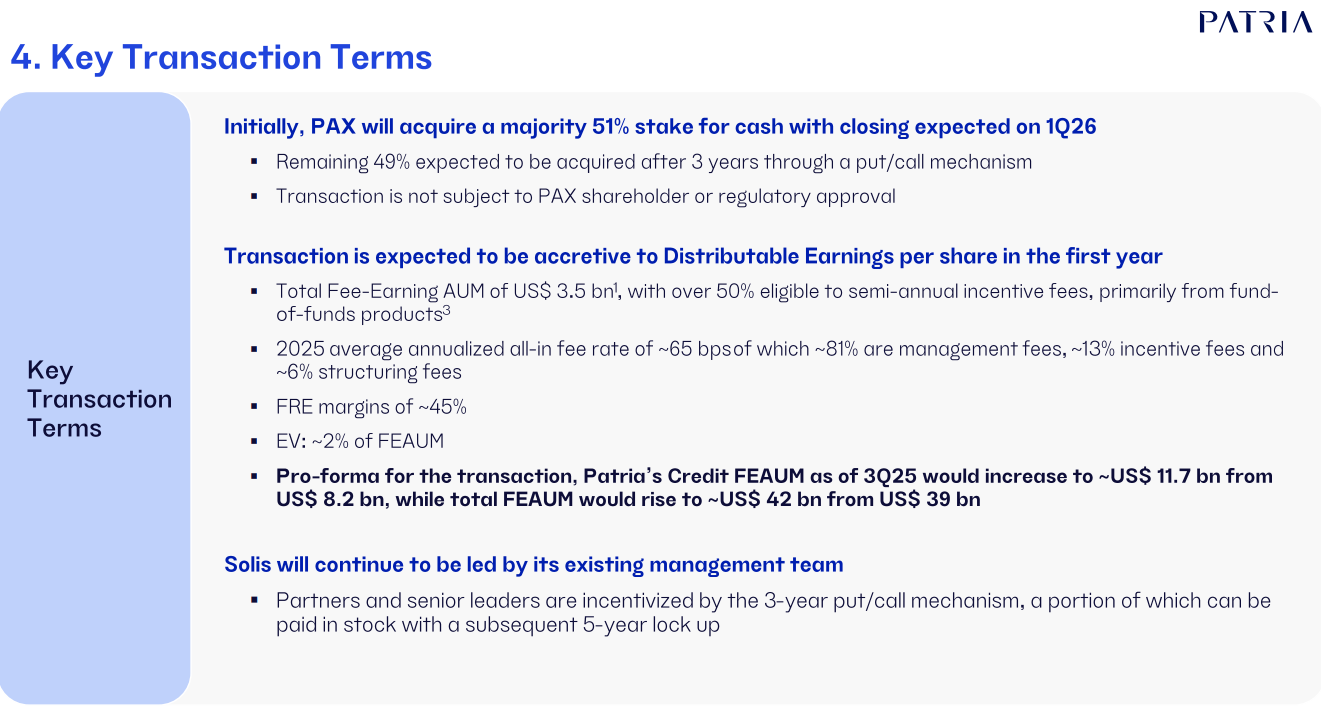Select the "Solis will continue to be led" heading

(x=533, y=565)
